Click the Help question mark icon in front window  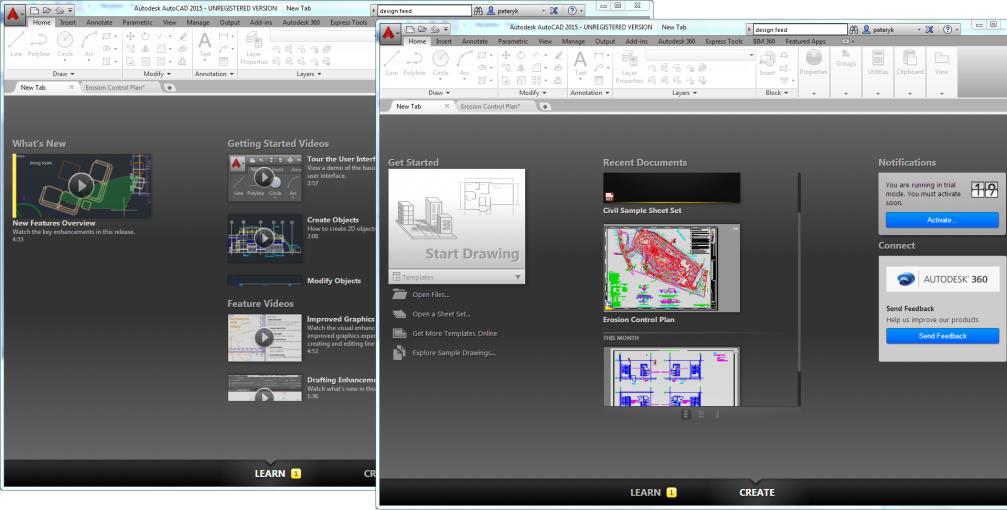(x=947, y=30)
